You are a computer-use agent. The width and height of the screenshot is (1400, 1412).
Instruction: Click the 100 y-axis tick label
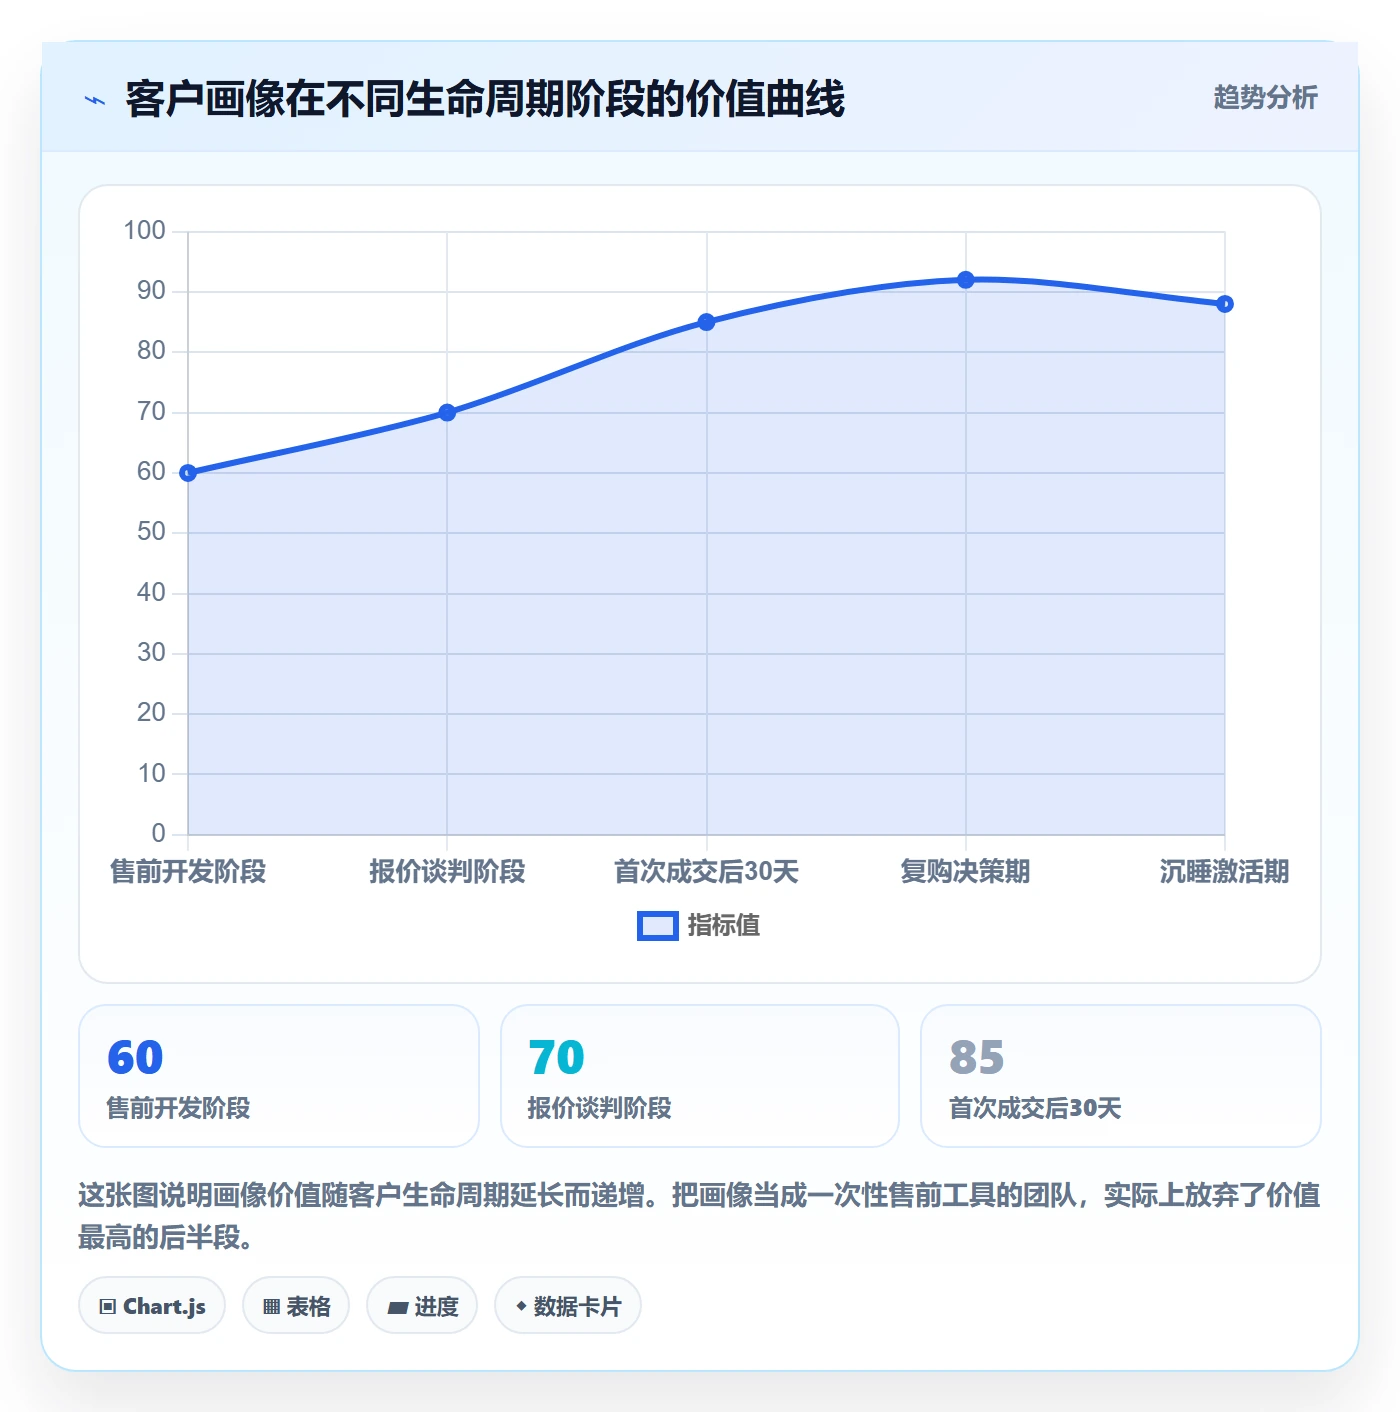145,231
